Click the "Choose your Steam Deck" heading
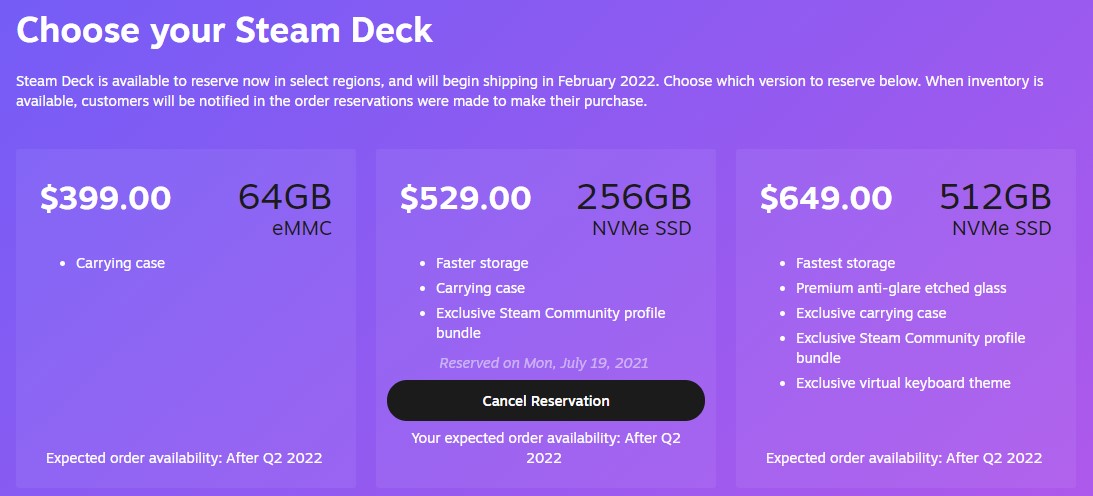This screenshot has height=496, width=1093. 224,29
